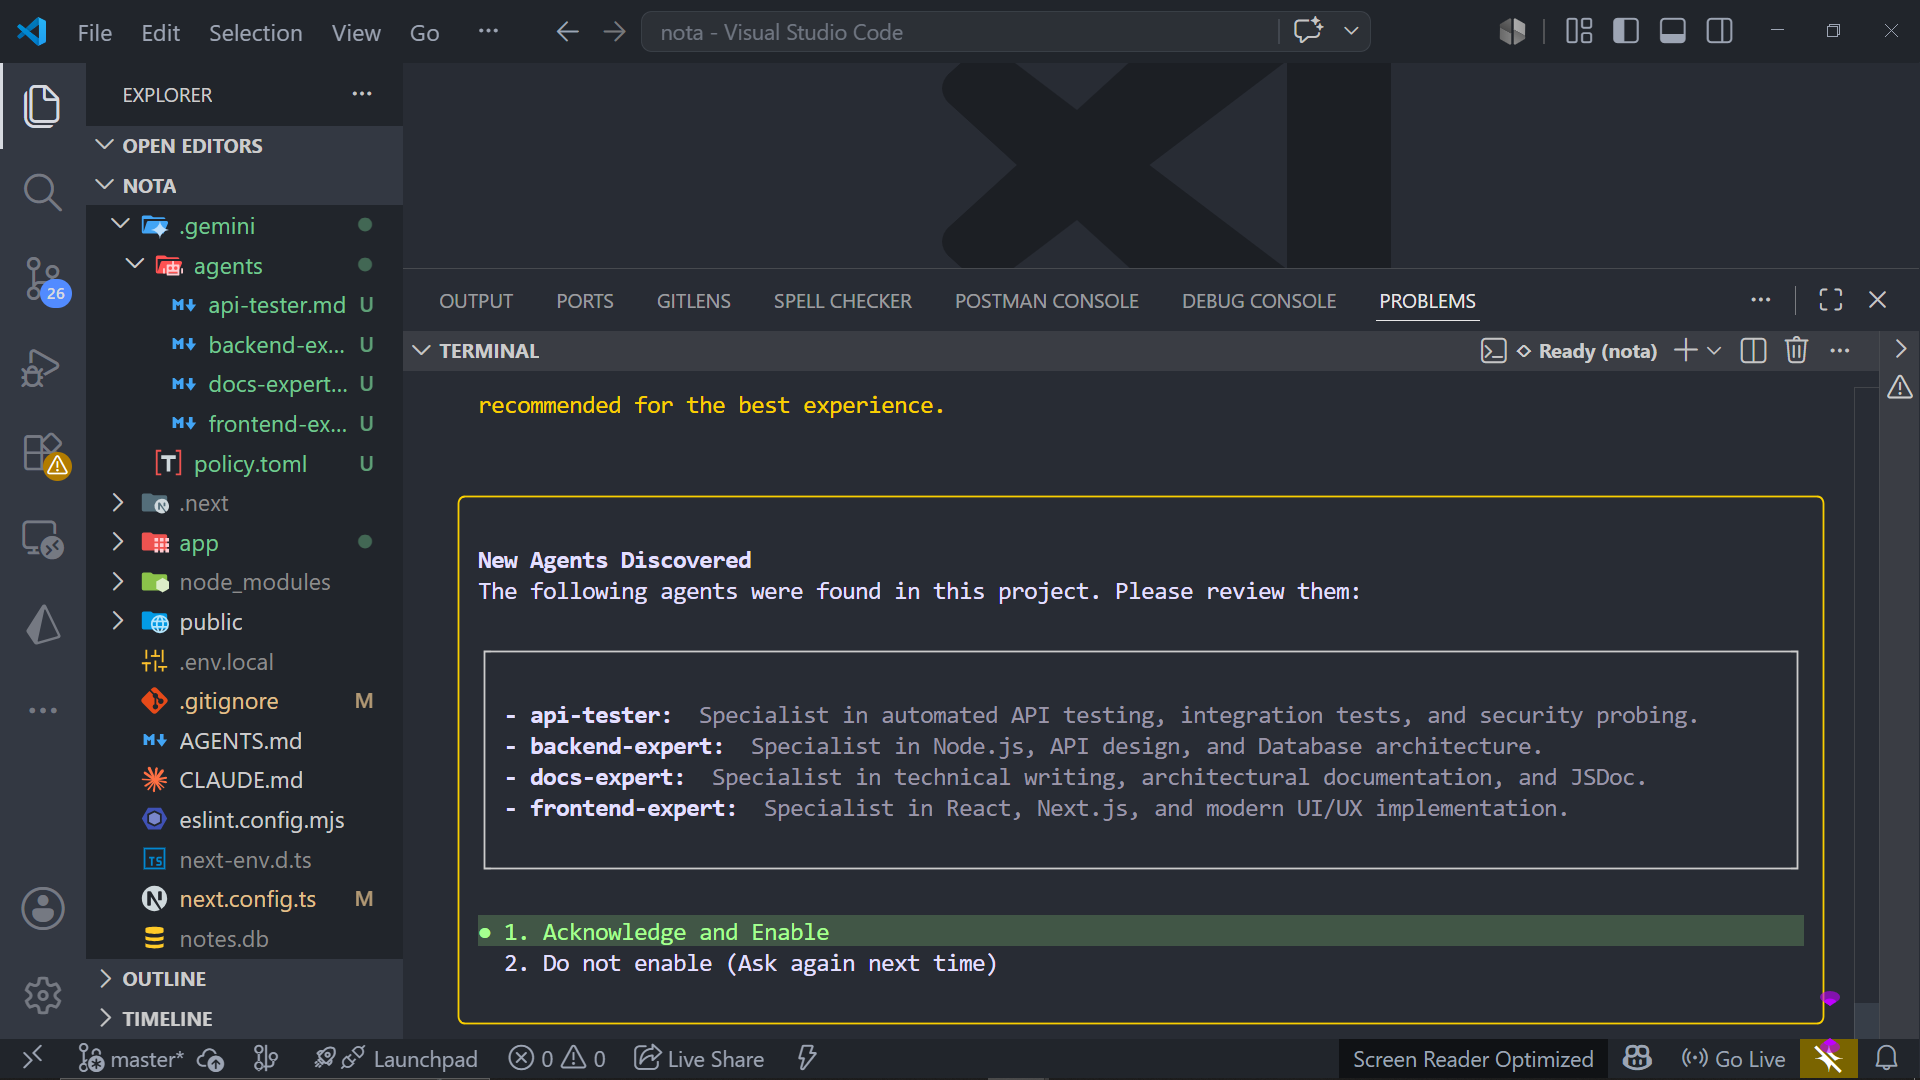The image size is (1920, 1080).
Task: Open remote window indicator in status bar
Action: [32, 1058]
